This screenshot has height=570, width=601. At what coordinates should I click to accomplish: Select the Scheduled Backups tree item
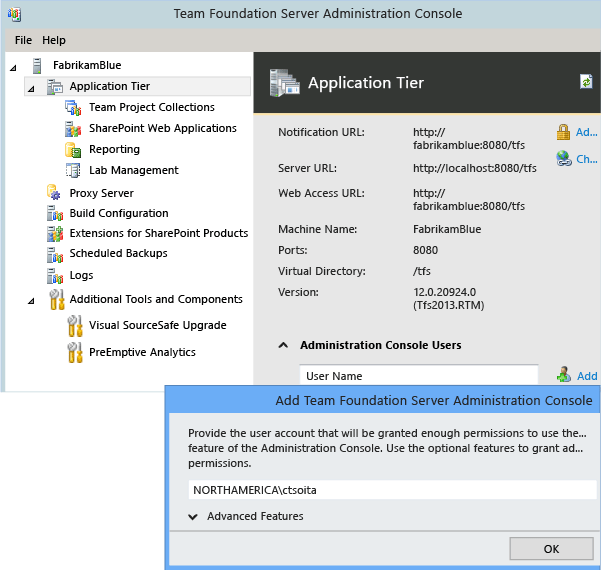pyautogui.click(x=118, y=253)
